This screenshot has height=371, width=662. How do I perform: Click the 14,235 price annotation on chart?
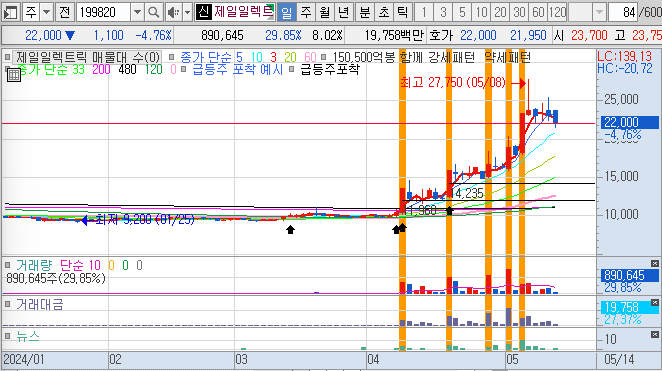point(467,193)
